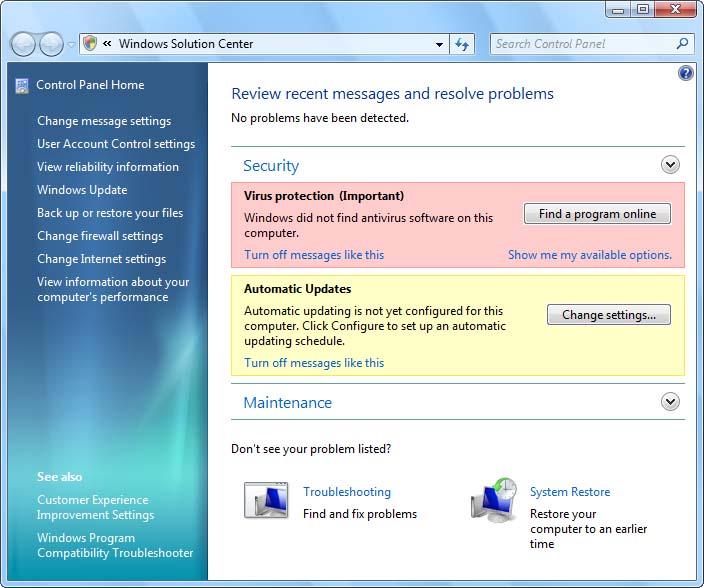704x588 pixels.
Task: Expand the Maintenance section chevron
Action: tap(670, 401)
